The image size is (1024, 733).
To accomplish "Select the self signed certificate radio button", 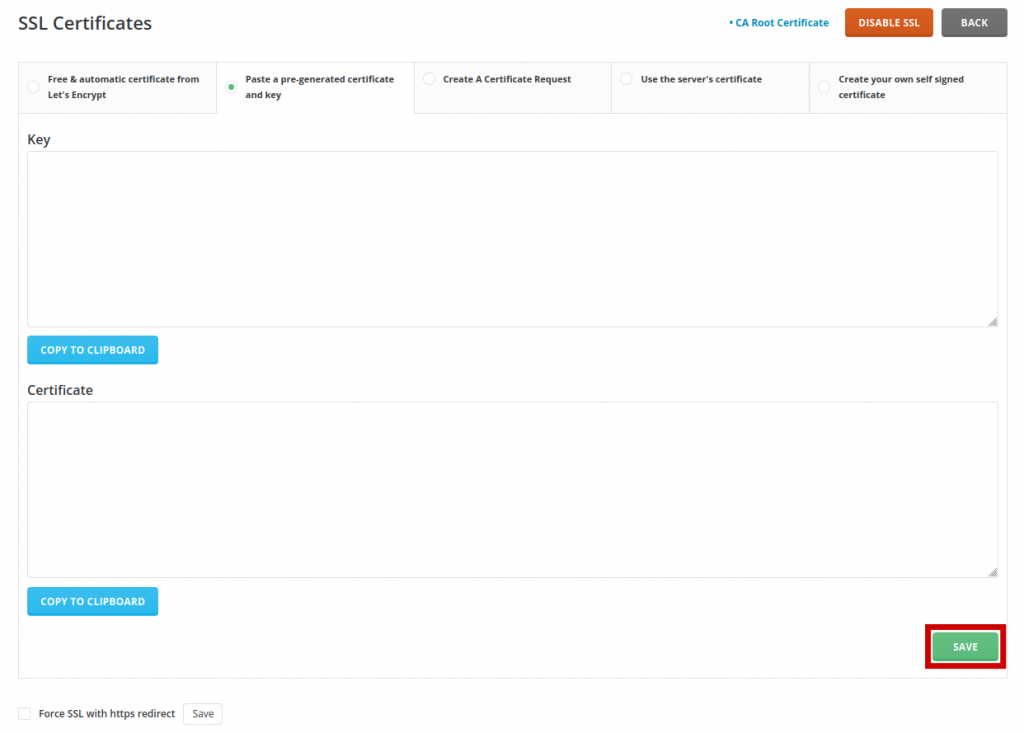I will coord(824,87).
